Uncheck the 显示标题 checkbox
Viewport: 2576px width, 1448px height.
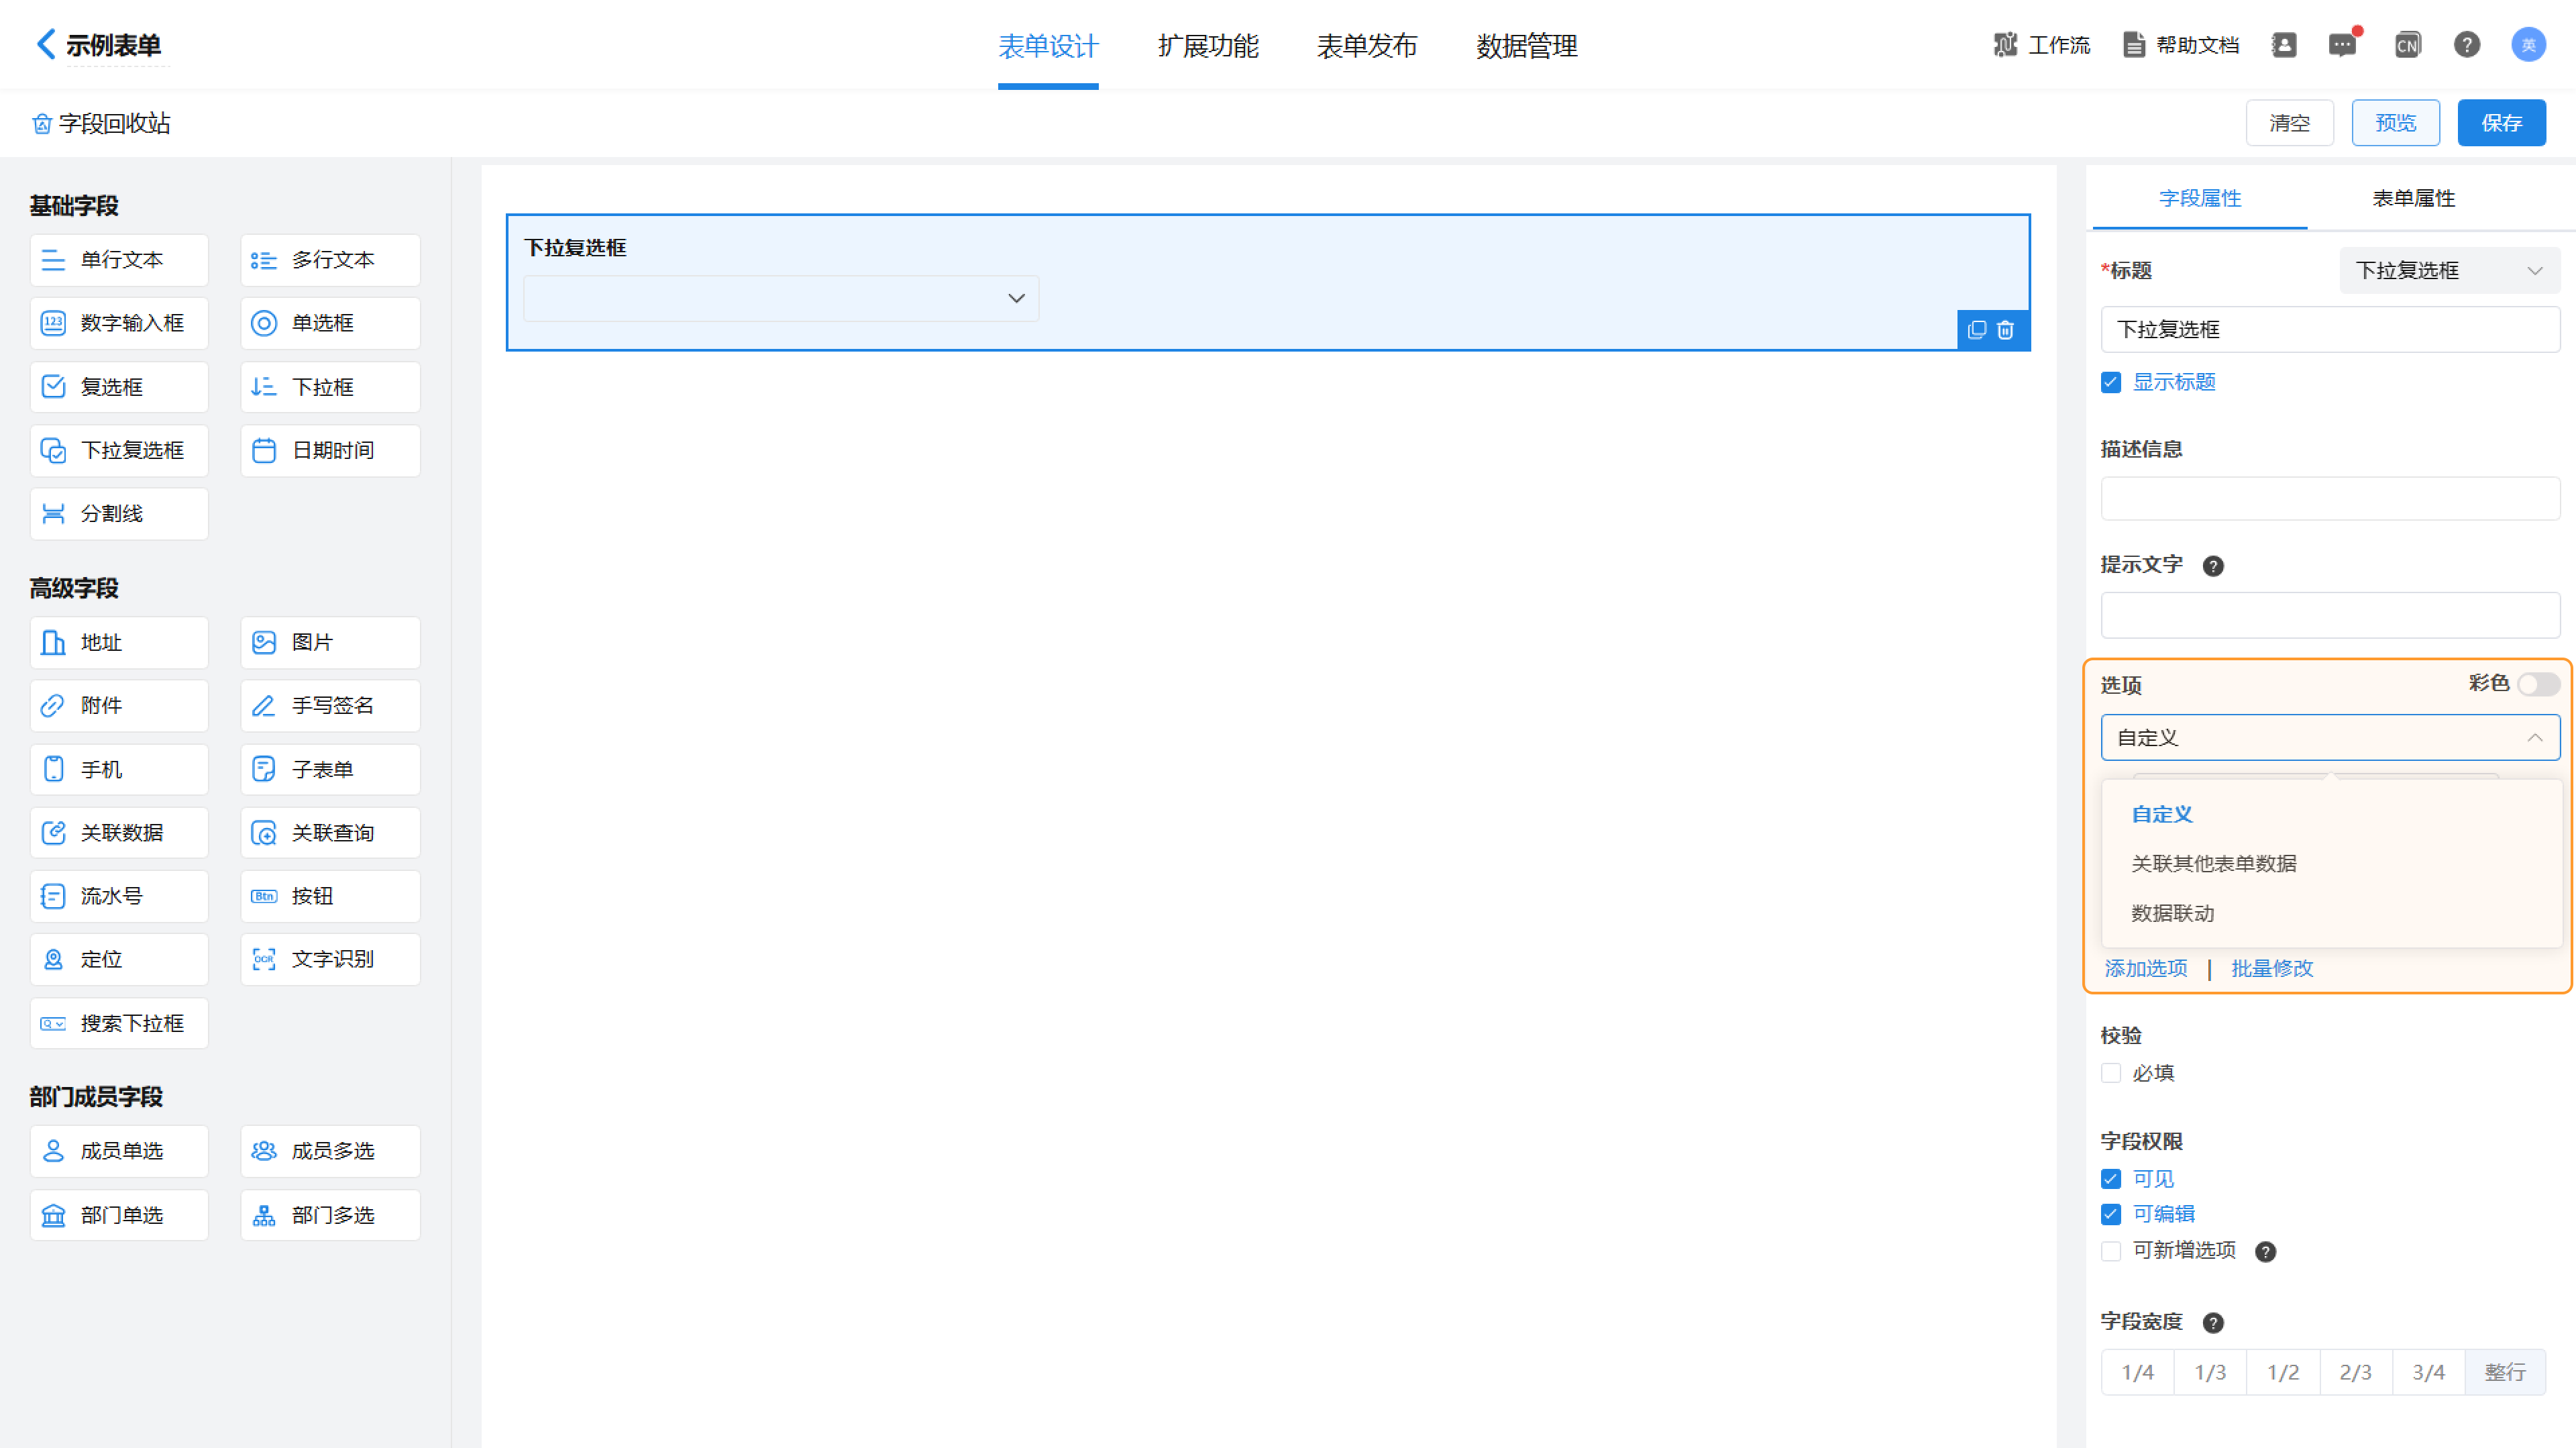click(2111, 383)
